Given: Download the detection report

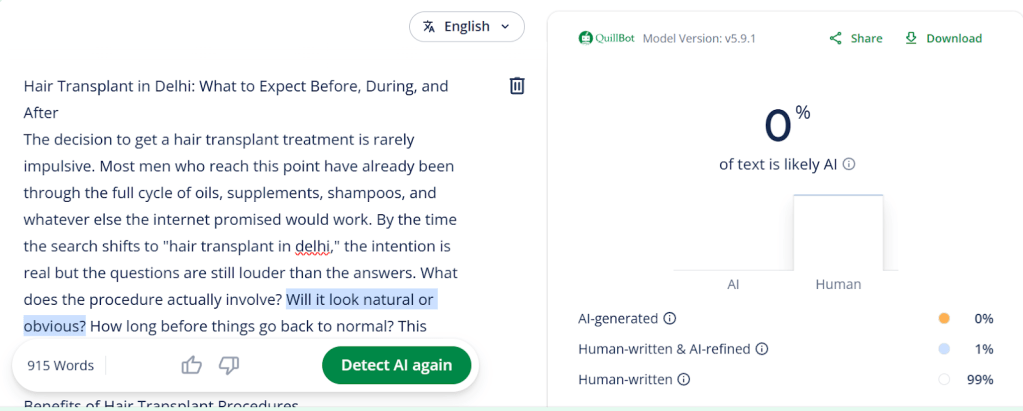Looking at the screenshot, I should pyautogui.click(x=943, y=38).
